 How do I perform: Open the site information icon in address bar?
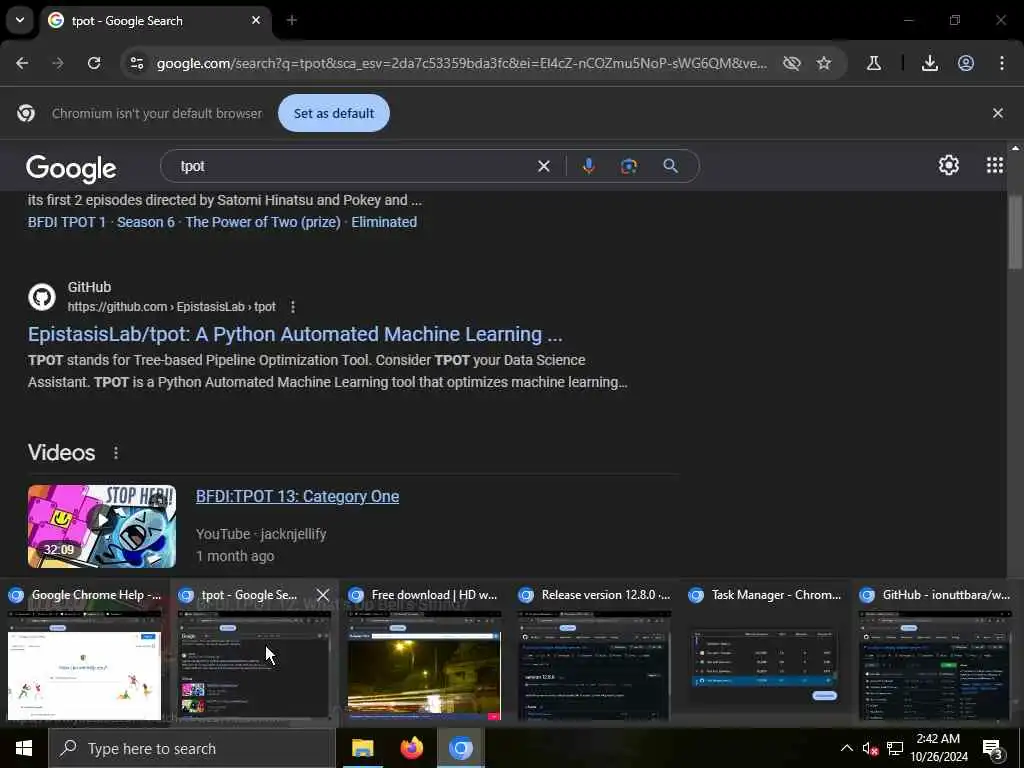click(136, 63)
